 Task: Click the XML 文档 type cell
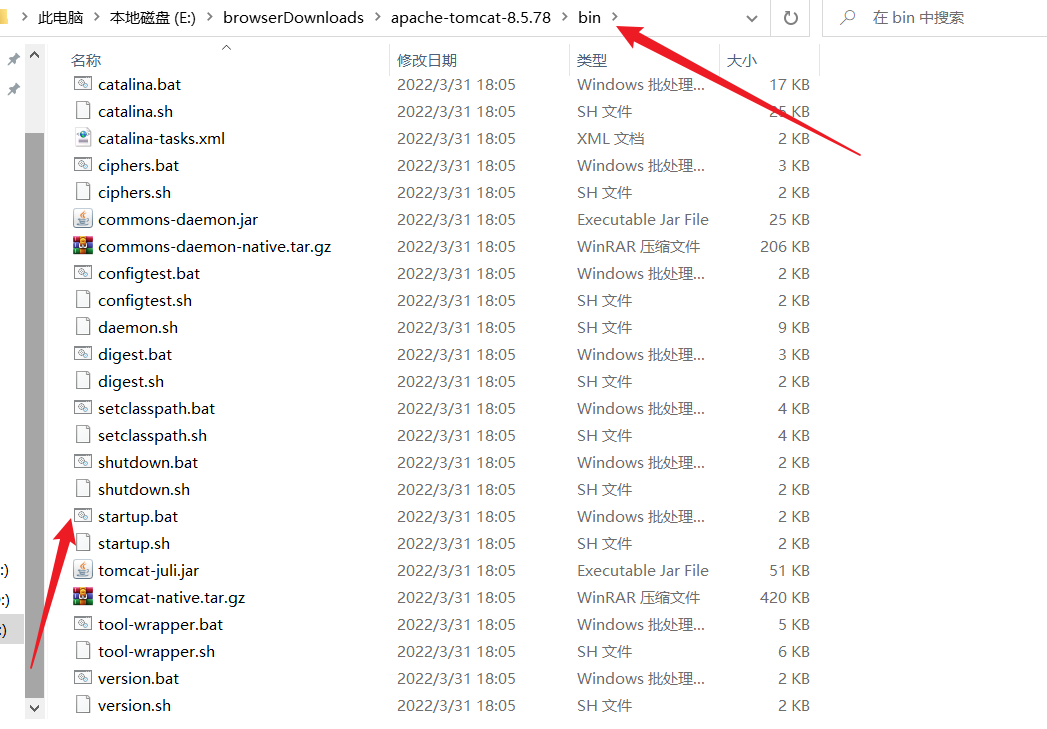(x=610, y=139)
